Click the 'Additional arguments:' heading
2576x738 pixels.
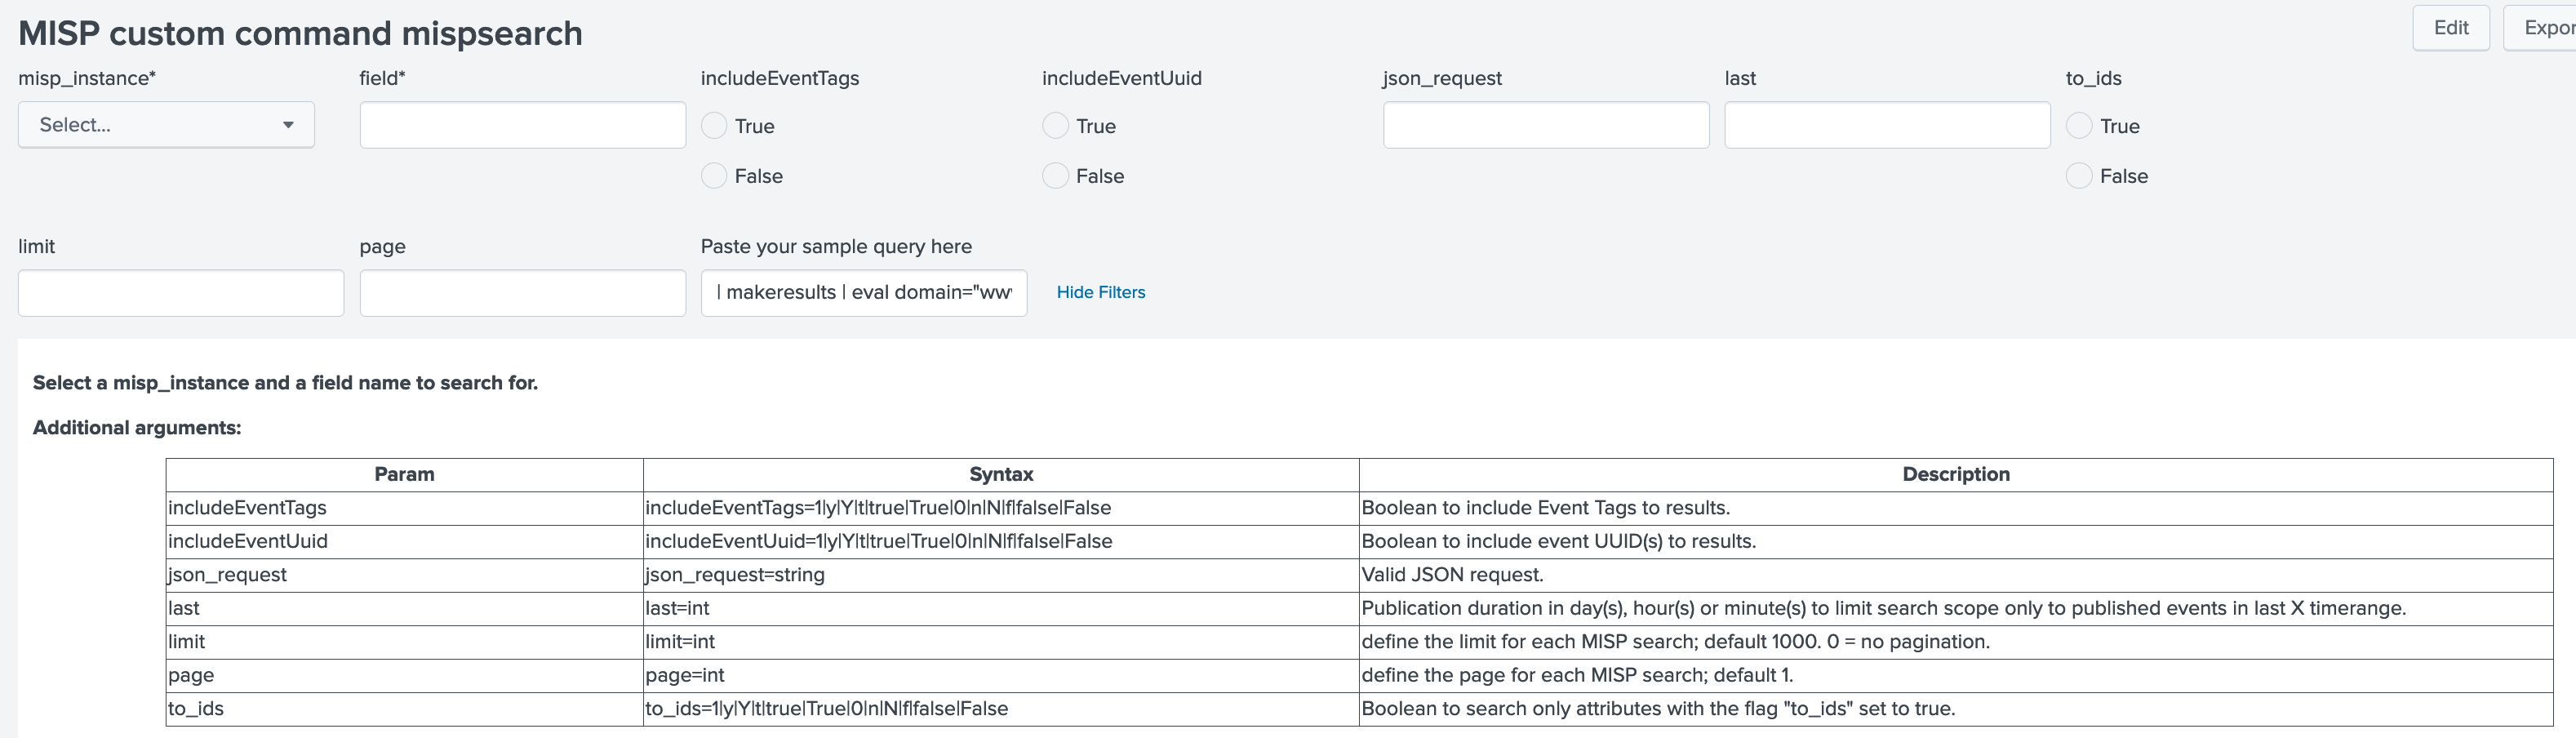(137, 428)
